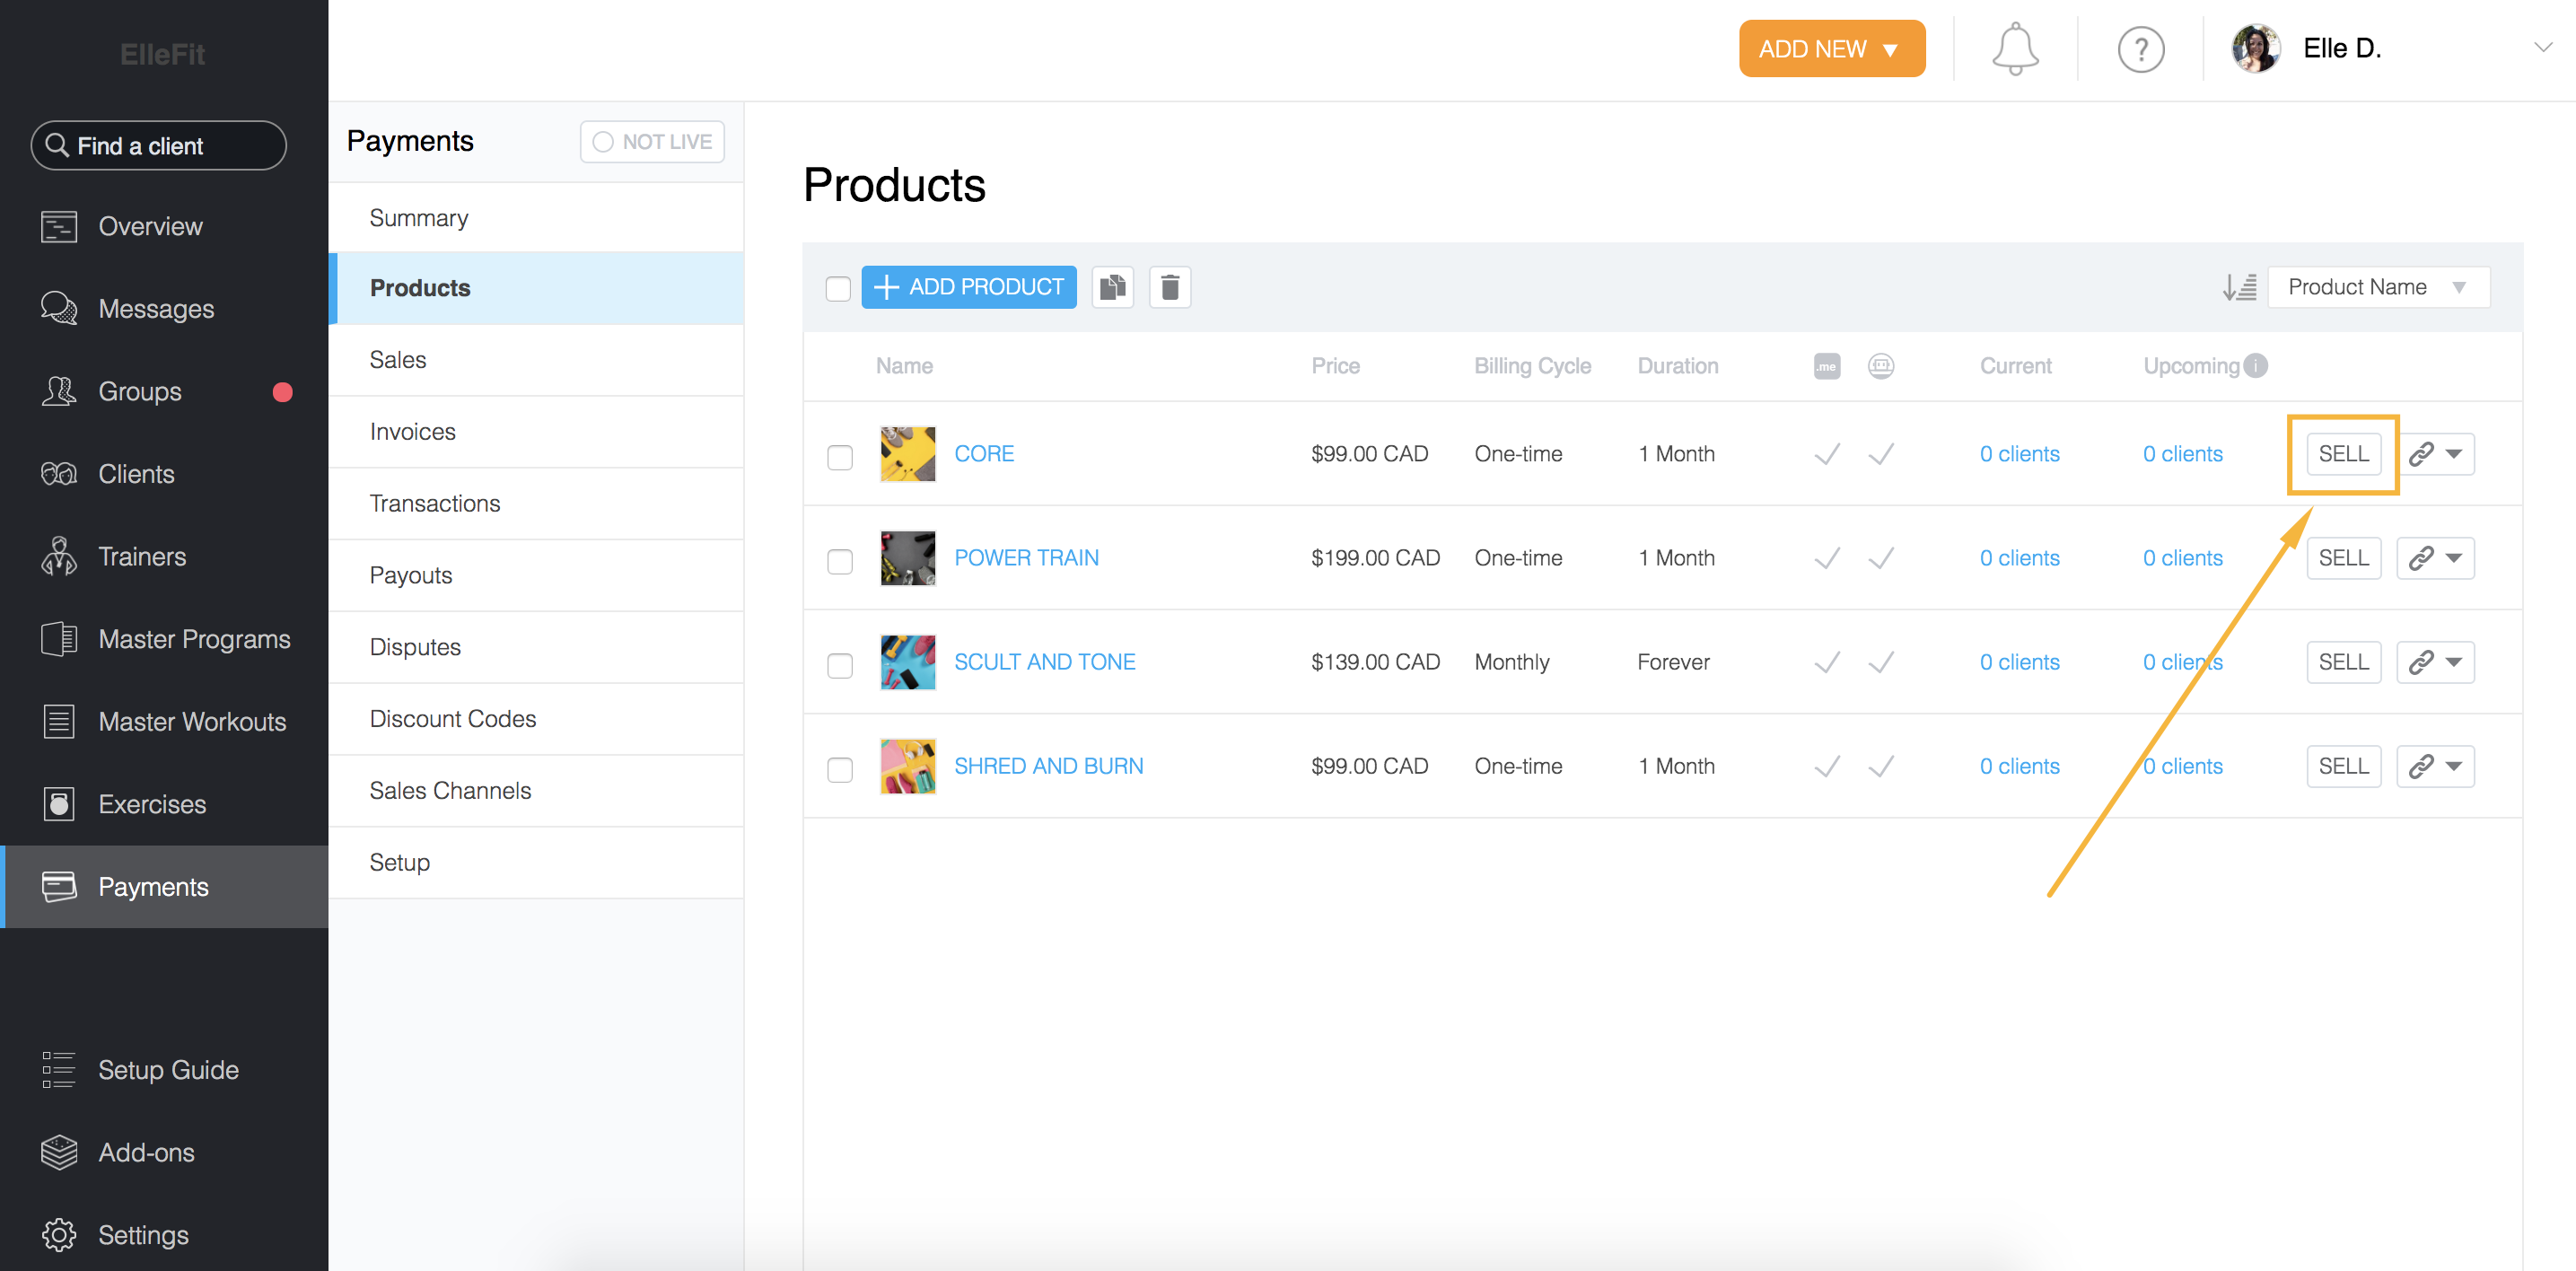Click the Add-ons layers icon
2576x1271 pixels.
pos(59,1152)
